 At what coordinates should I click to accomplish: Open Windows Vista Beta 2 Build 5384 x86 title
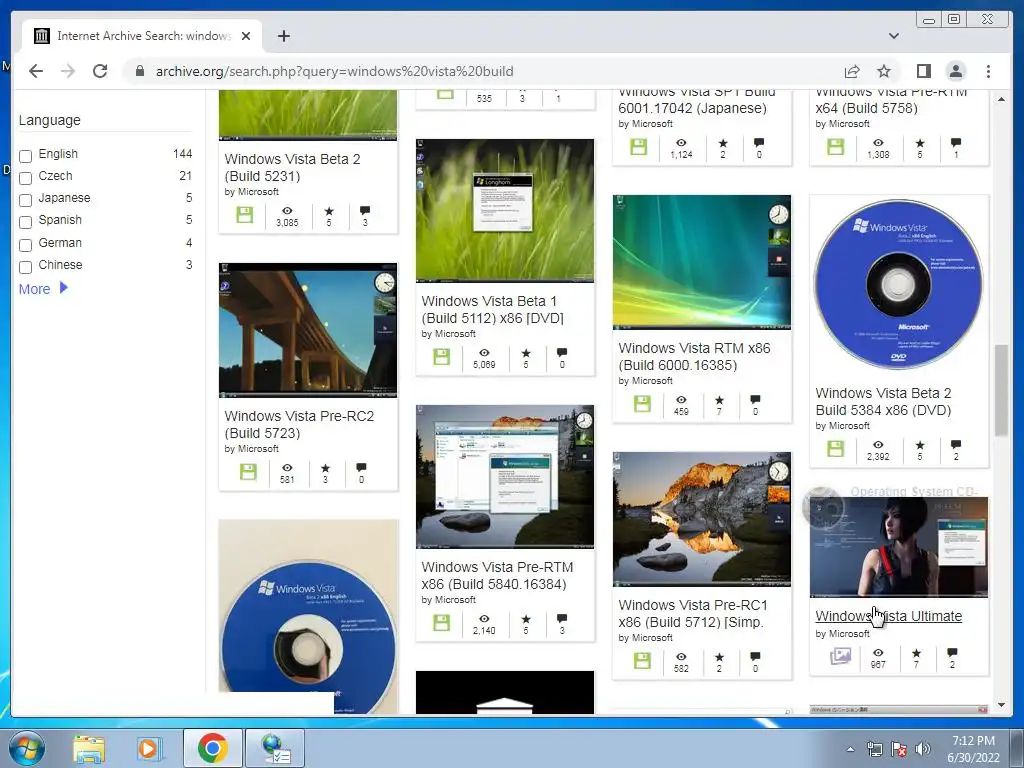click(x=883, y=402)
